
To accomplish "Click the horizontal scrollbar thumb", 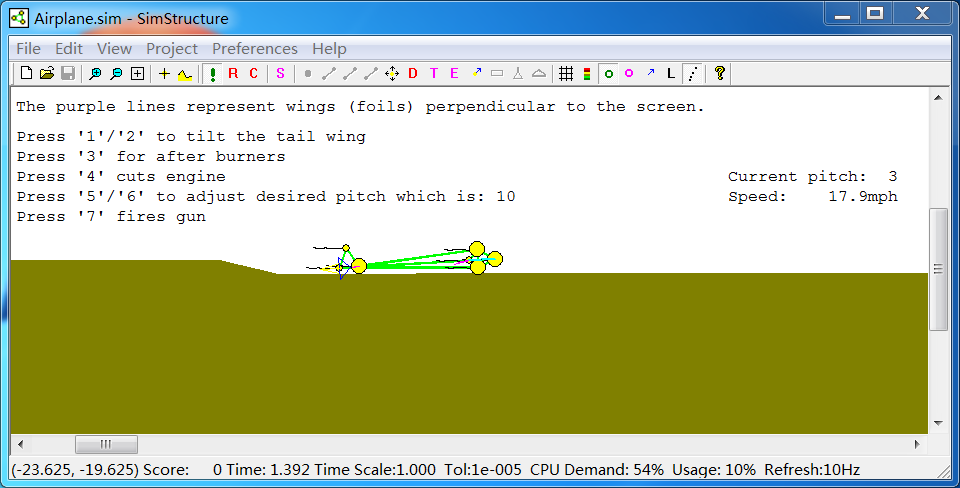I will pyautogui.click(x=106, y=445).
